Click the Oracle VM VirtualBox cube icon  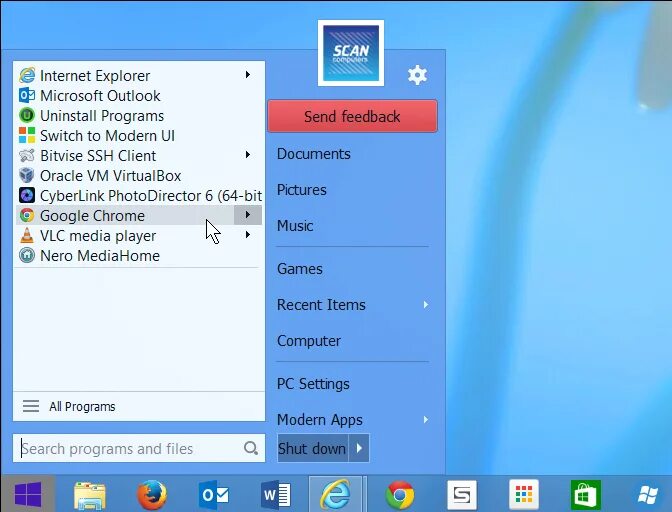[x=27, y=175]
